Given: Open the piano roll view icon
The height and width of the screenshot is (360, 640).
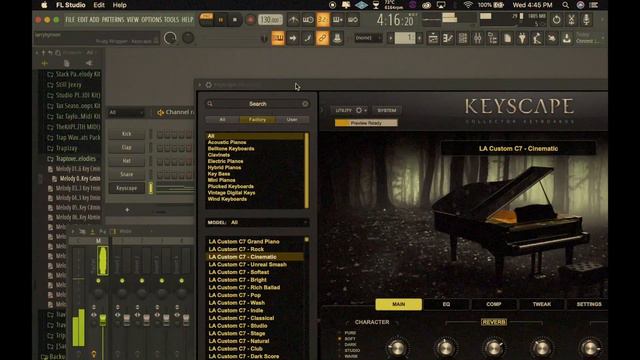Looking at the screenshot, I should (448, 38).
